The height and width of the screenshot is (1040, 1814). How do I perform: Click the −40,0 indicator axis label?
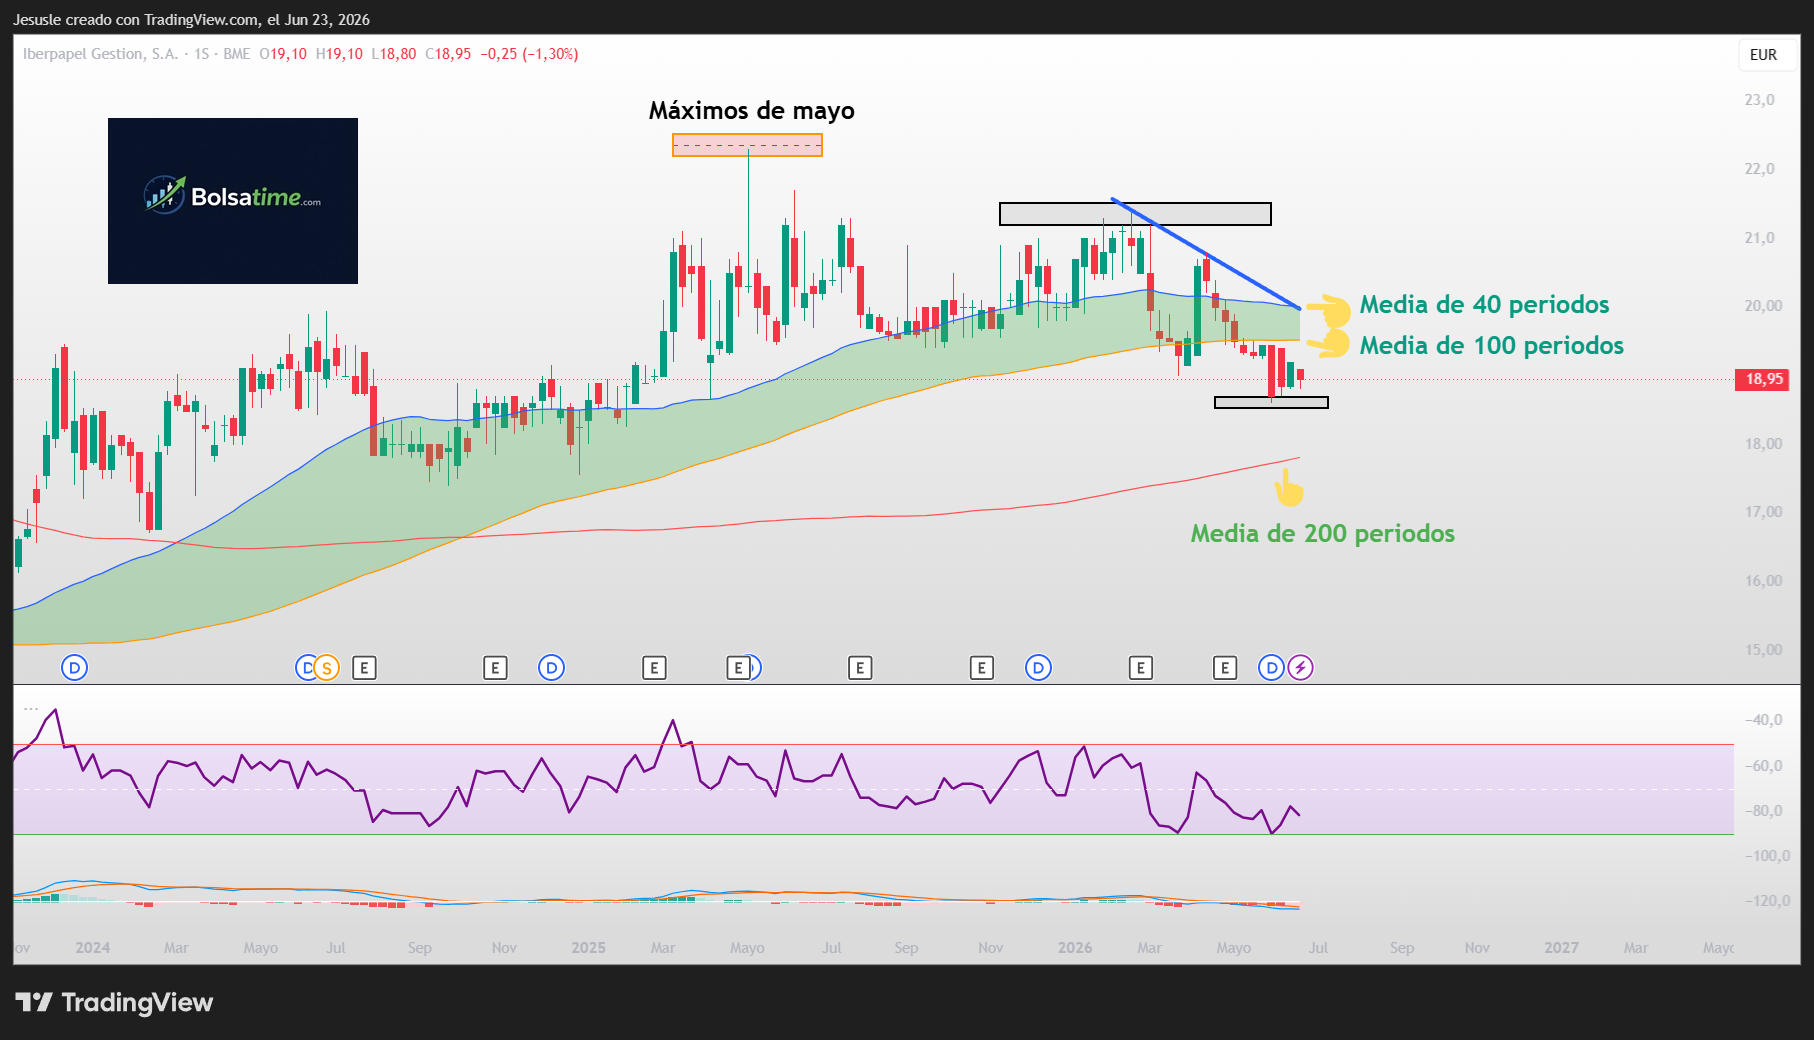pos(1763,720)
